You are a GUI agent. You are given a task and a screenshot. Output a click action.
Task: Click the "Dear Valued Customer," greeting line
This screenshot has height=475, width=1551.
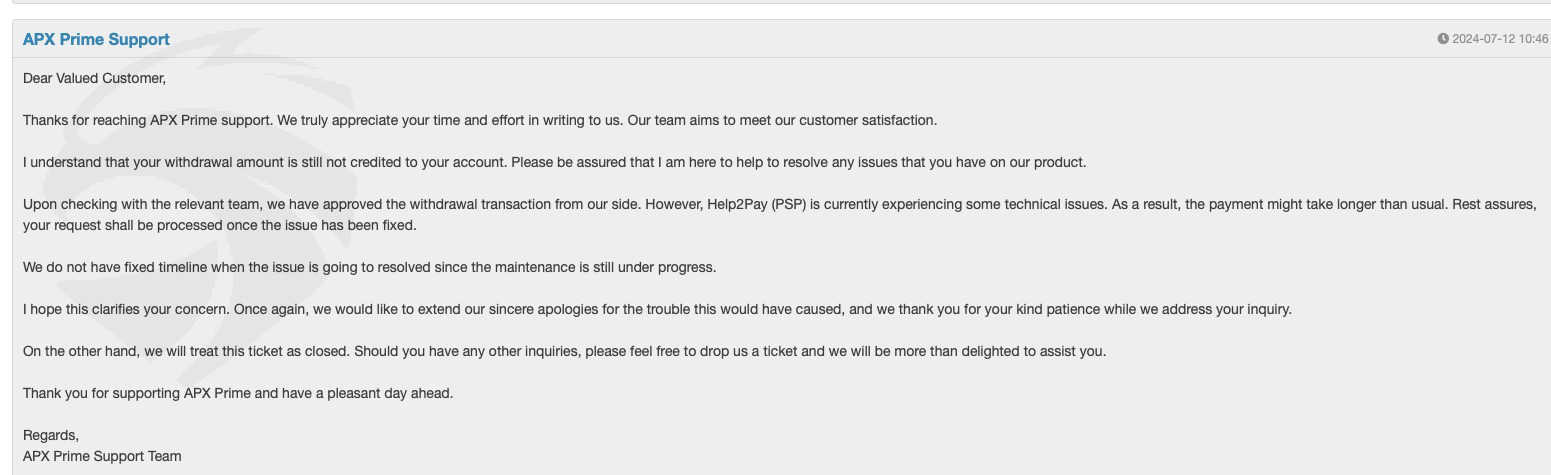point(94,78)
